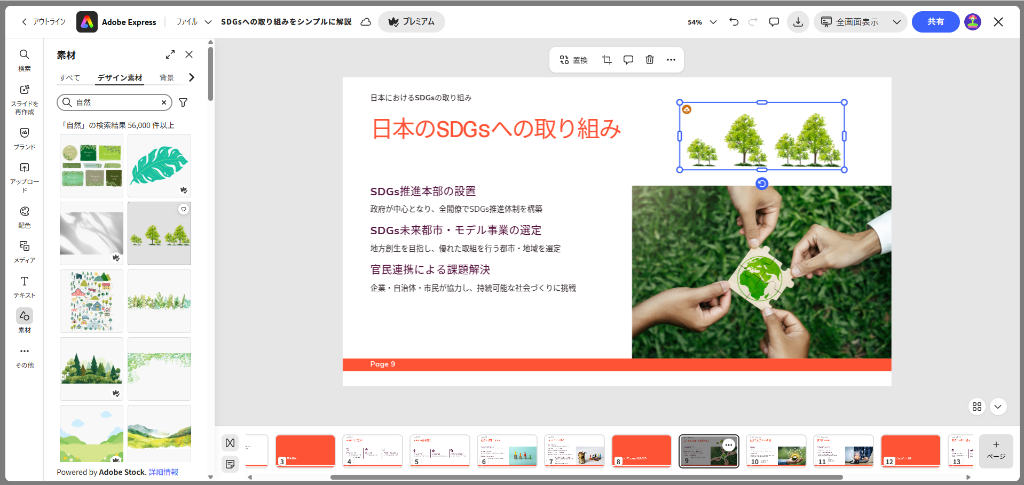Switch to the 背景 tab

tap(167, 77)
